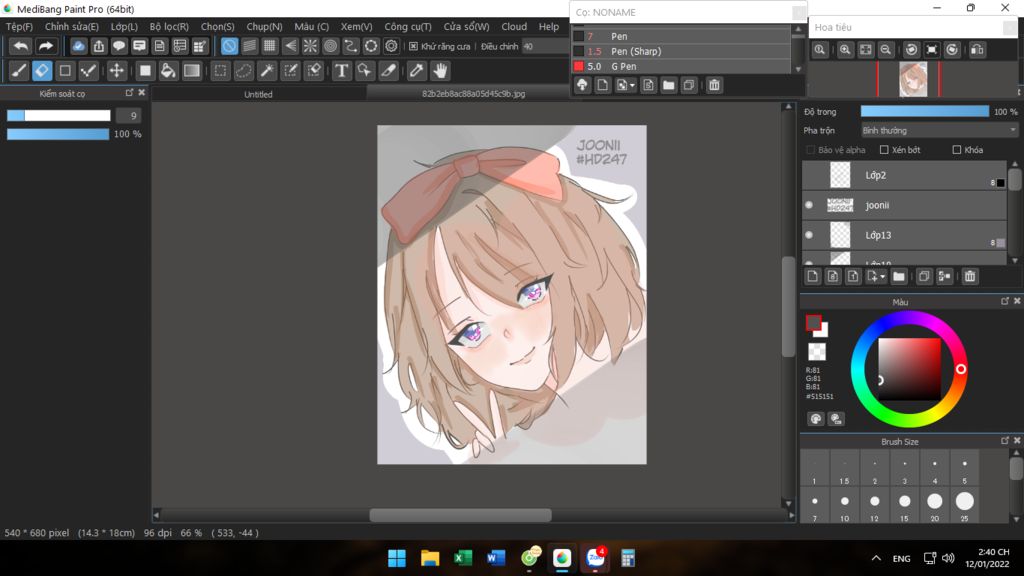Delete the selected brush with trash icon
The height and width of the screenshot is (576, 1024).
(x=714, y=85)
